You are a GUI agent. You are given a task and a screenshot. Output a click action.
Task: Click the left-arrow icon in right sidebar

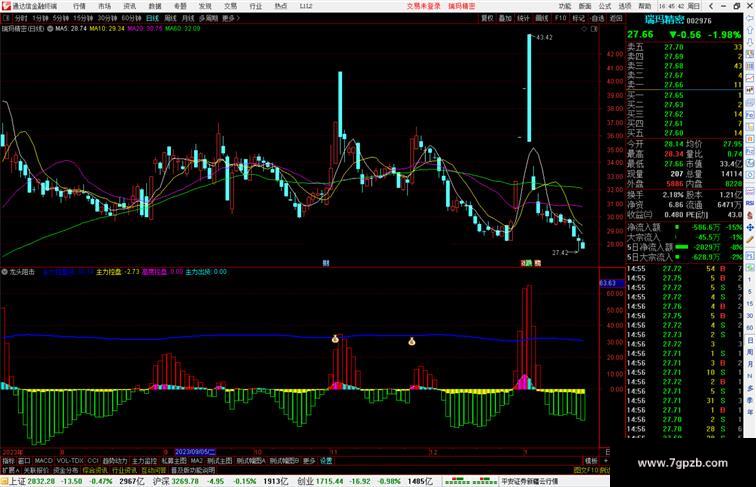tap(750, 18)
